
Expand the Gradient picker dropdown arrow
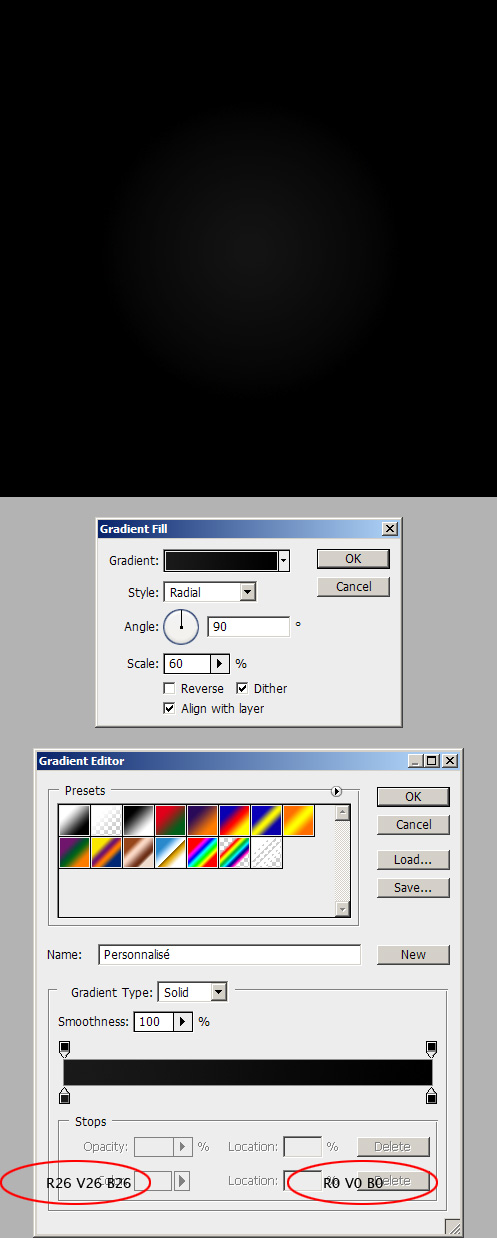[284, 561]
